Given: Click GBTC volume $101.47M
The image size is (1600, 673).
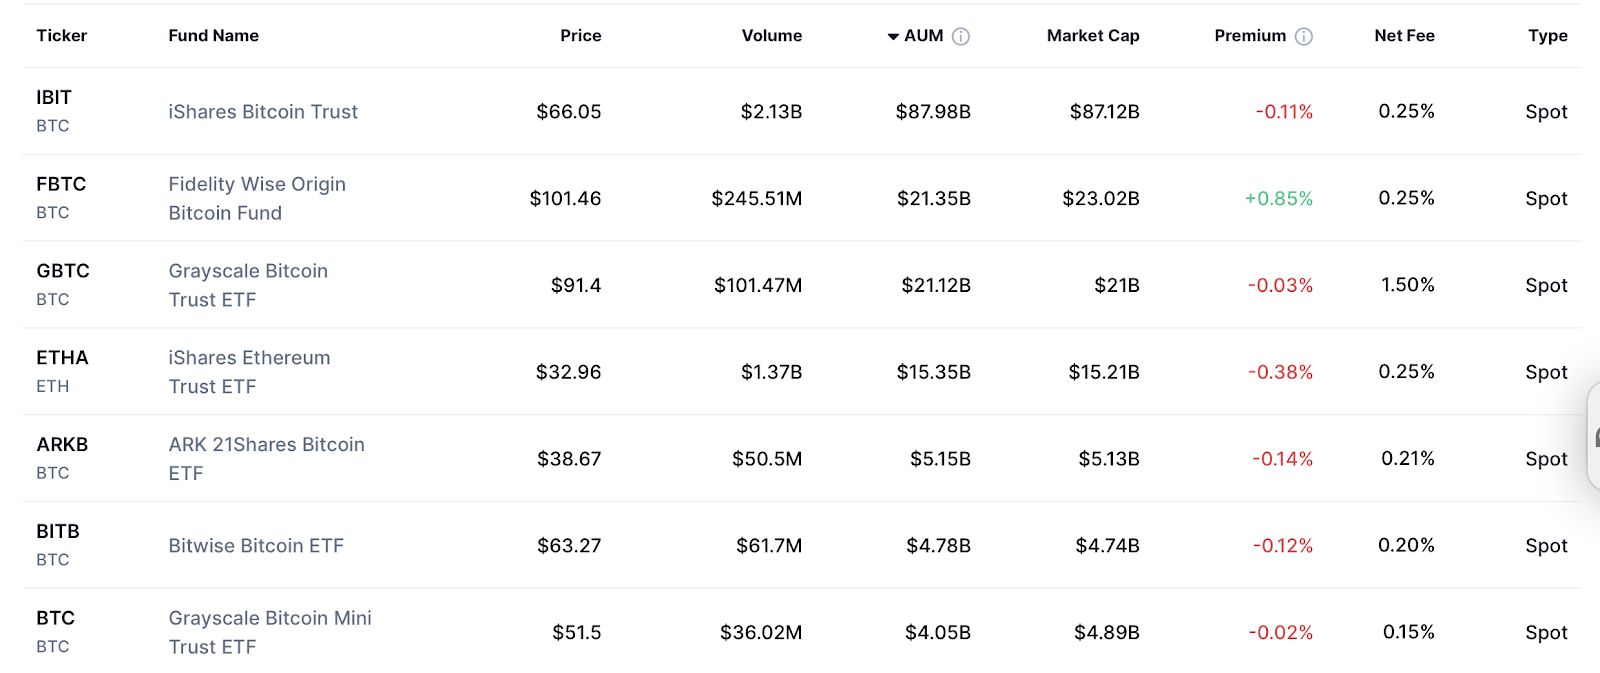Looking at the screenshot, I should pos(758,285).
